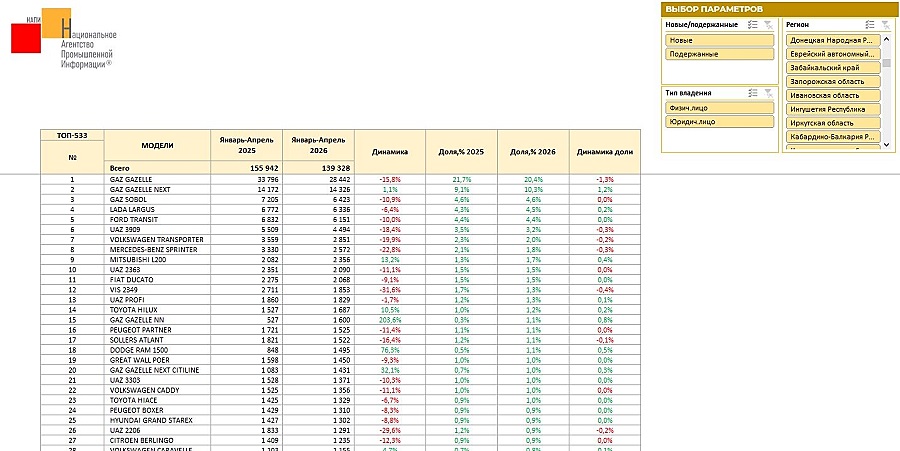Filter by Кабардино-Балкария region
The image size is (900, 451).
[833, 137]
